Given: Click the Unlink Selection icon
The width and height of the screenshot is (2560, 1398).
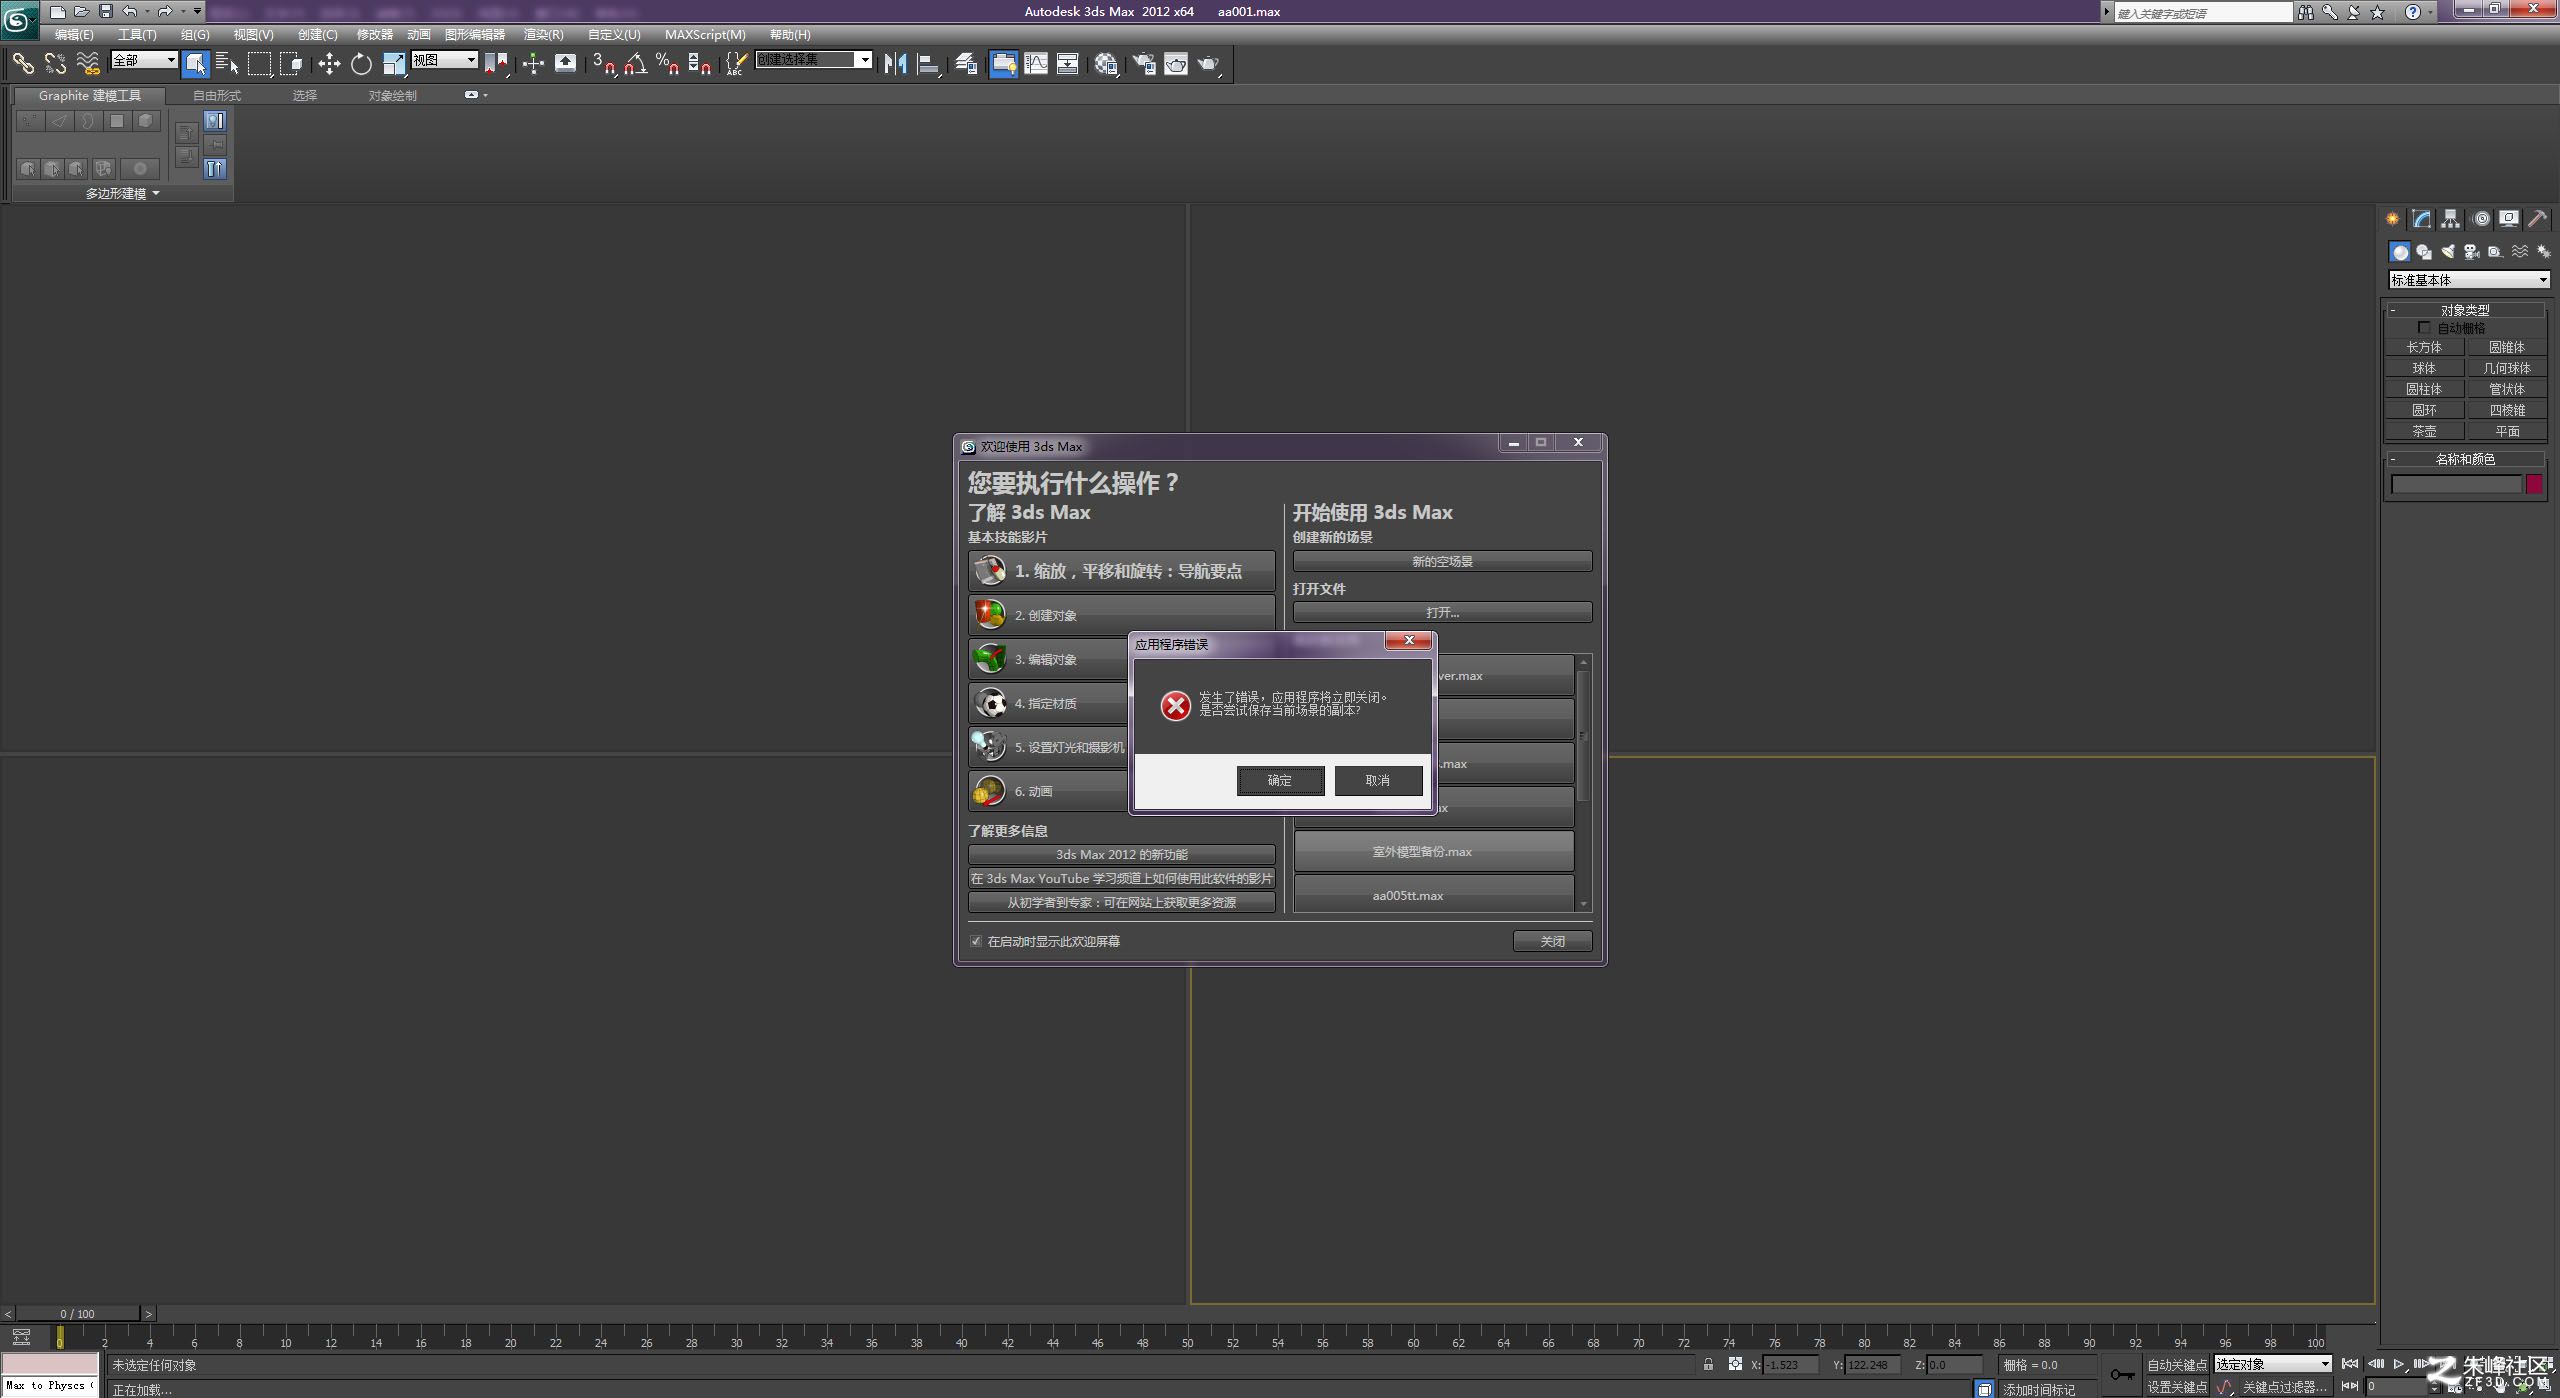Looking at the screenshot, I should click(55, 64).
